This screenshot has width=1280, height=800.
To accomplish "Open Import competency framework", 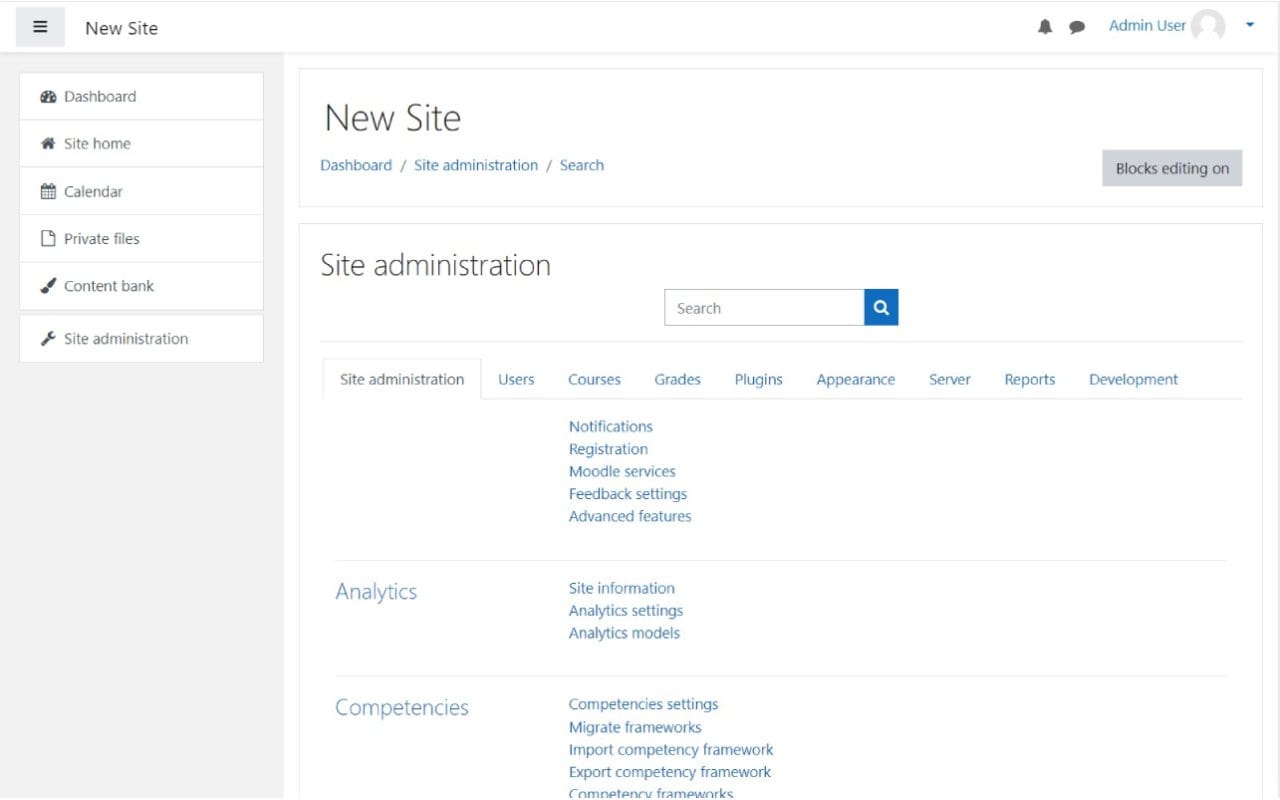I will coord(670,749).
